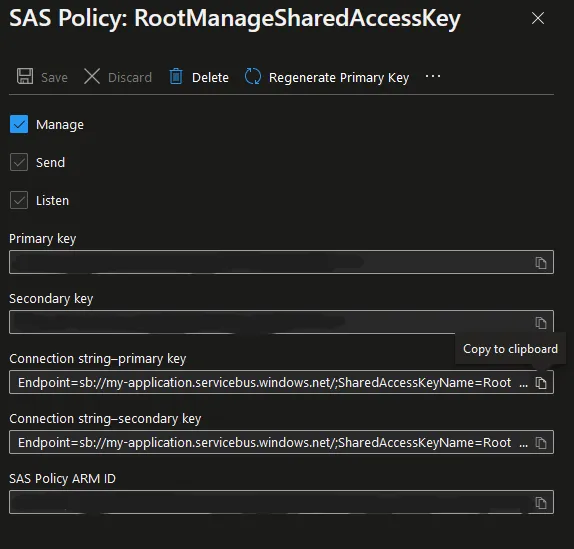
Task: Copy connection string–primary key to clipboard
Action: [541, 382]
